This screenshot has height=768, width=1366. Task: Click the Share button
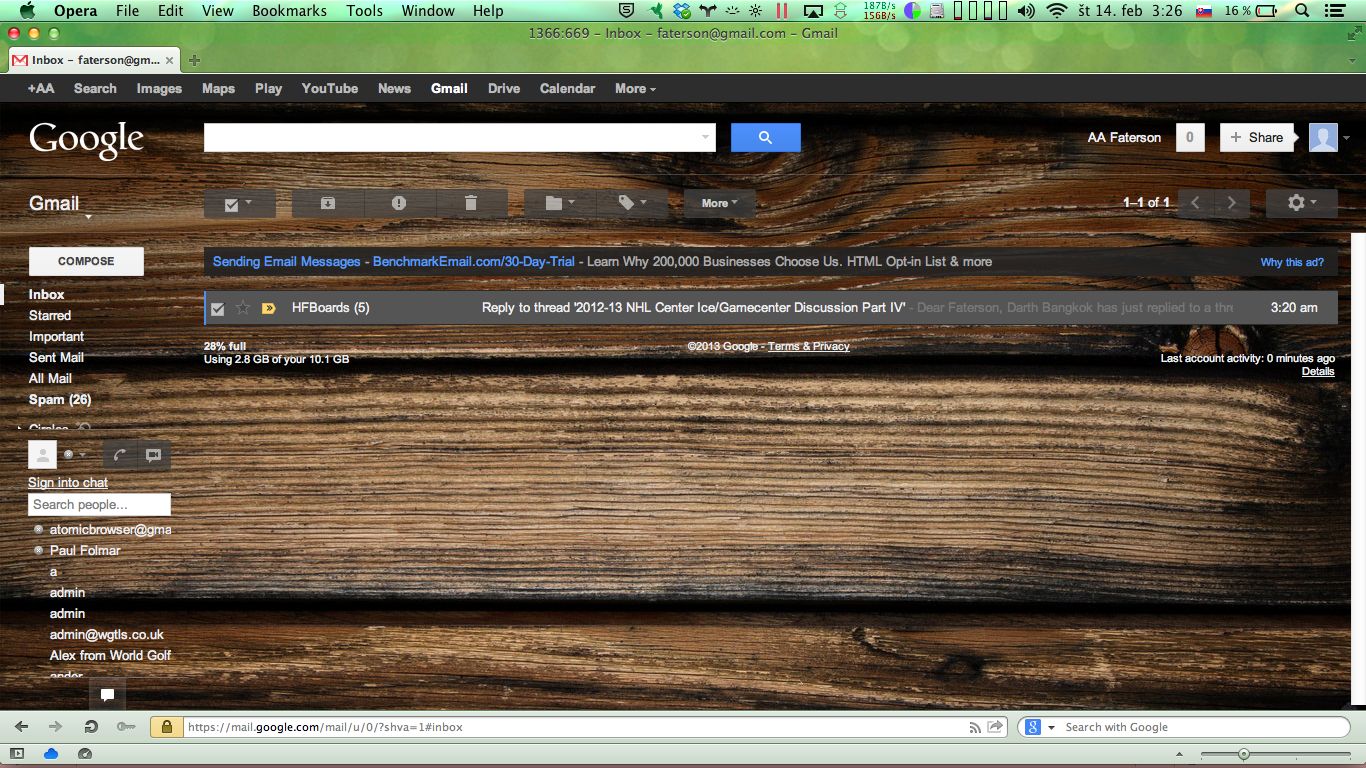pyautogui.click(x=1256, y=138)
